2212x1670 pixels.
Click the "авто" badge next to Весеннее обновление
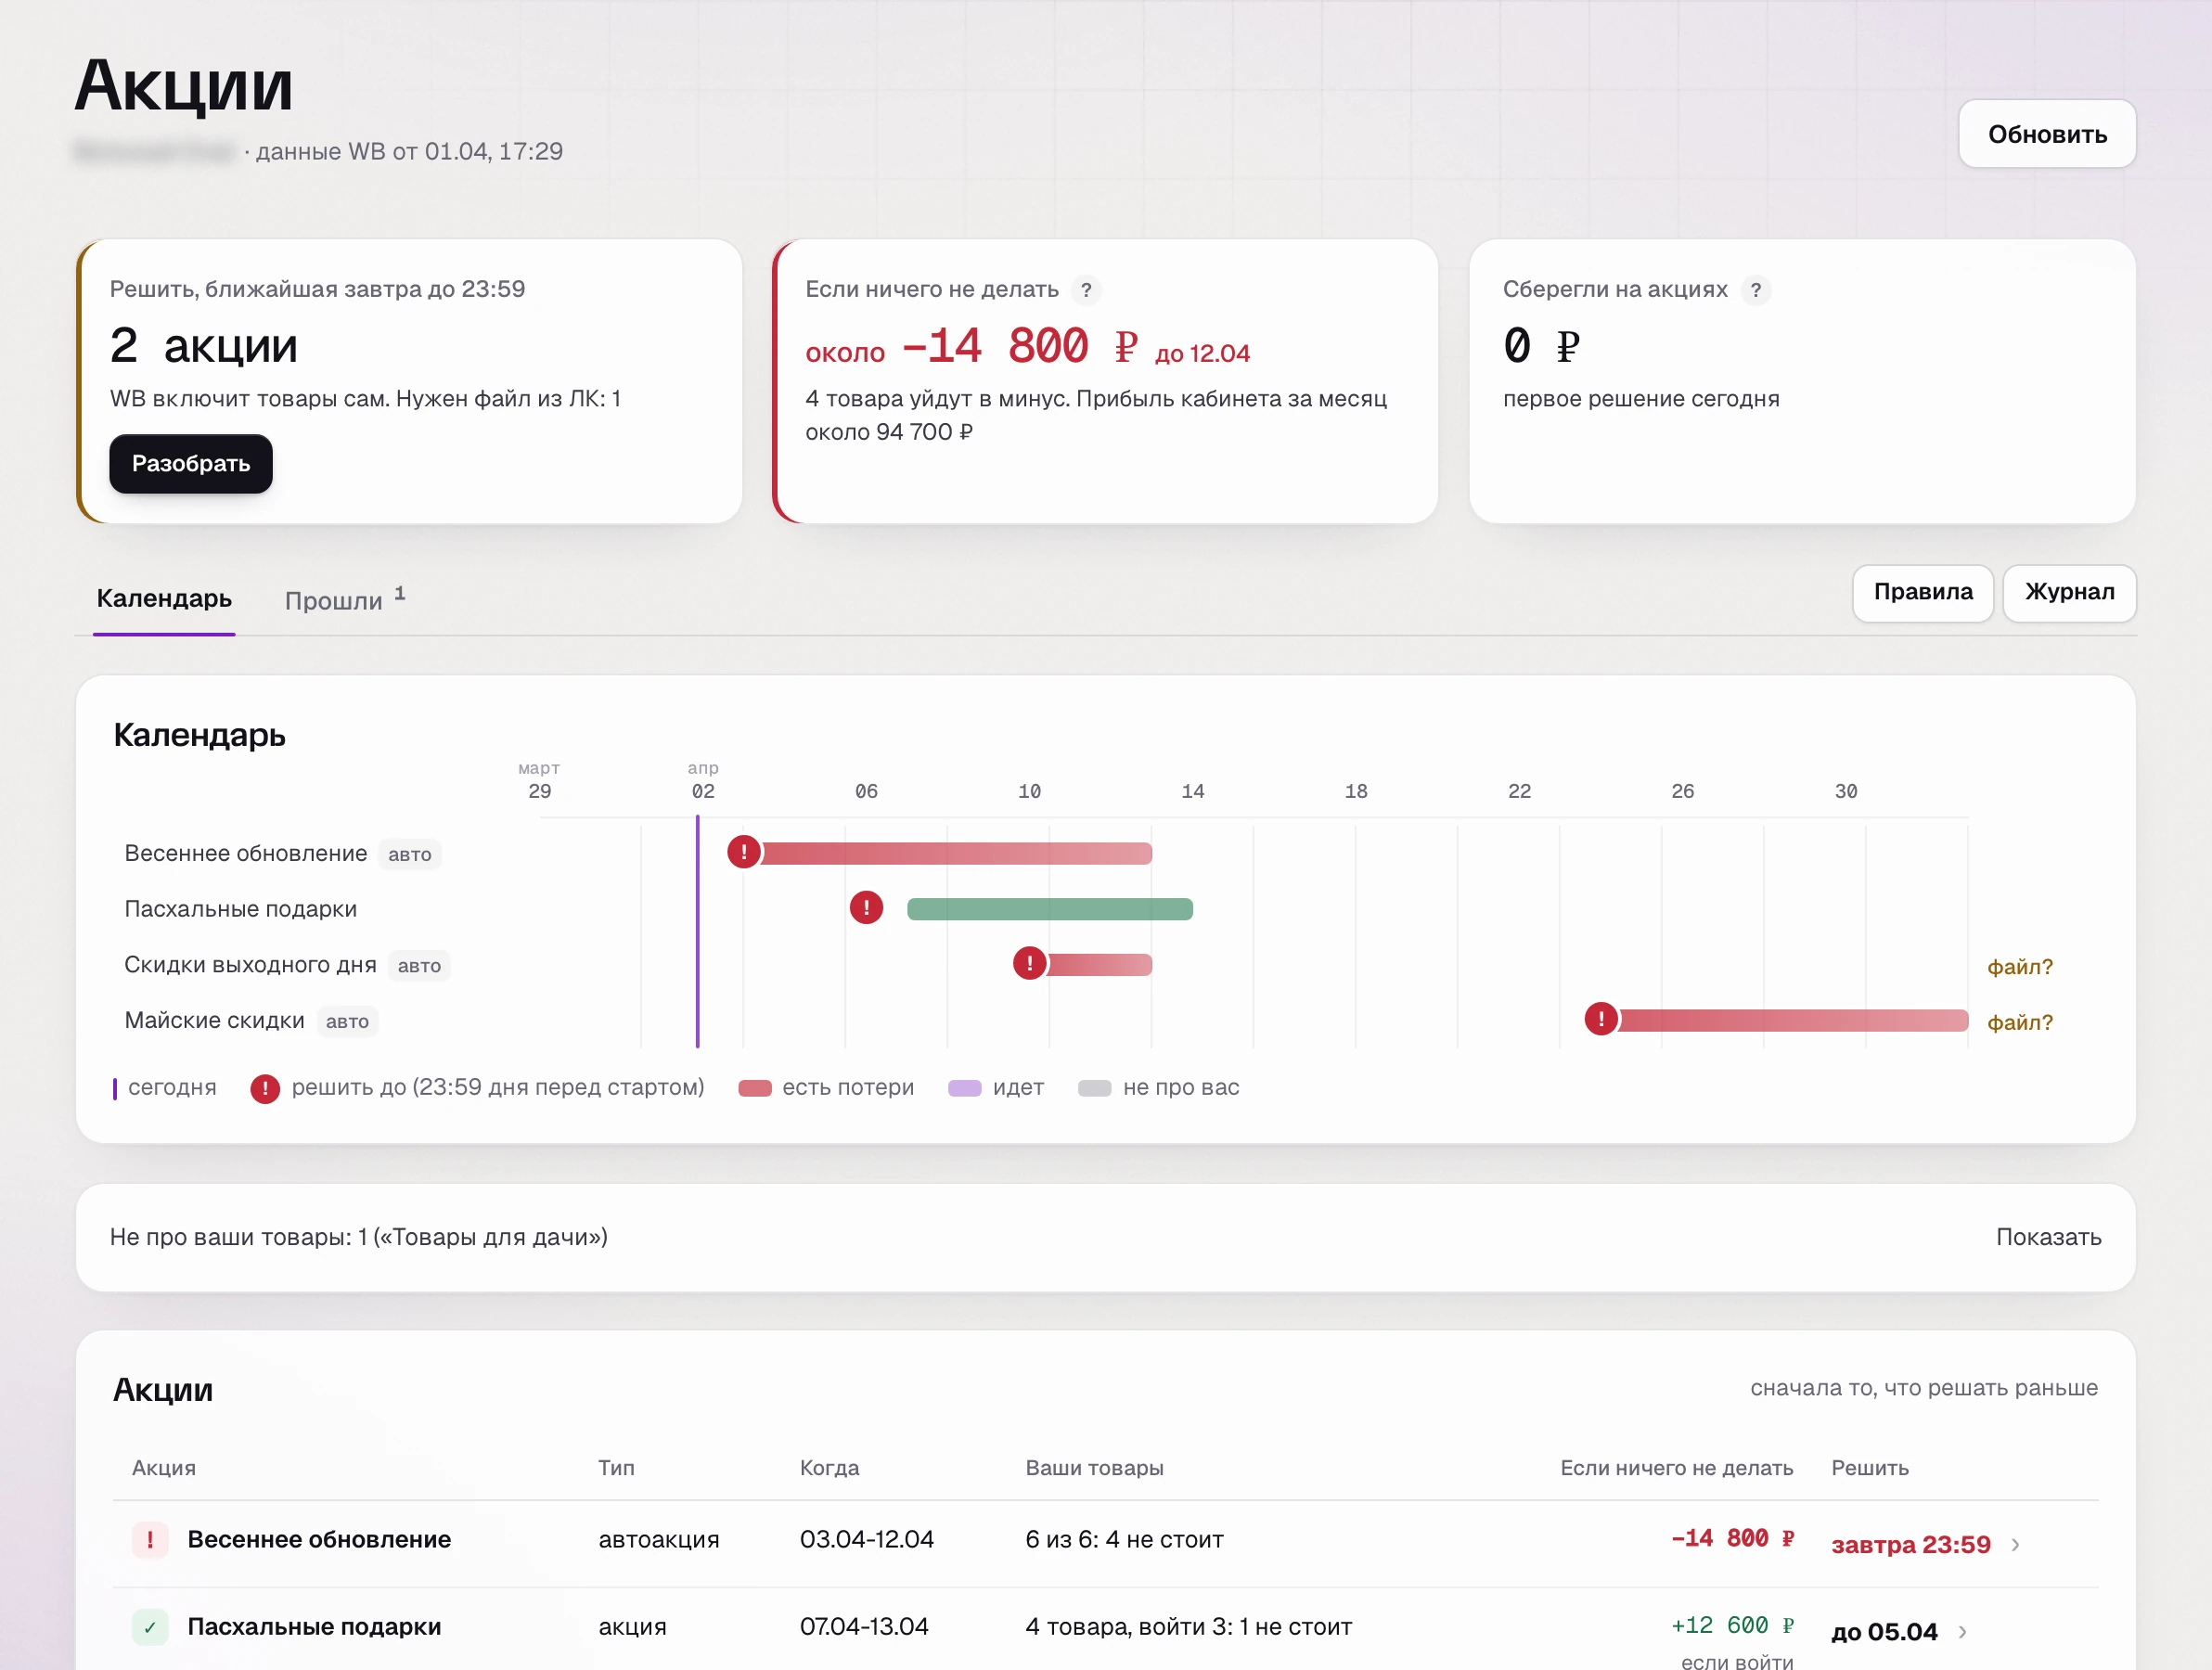click(410, 854)
